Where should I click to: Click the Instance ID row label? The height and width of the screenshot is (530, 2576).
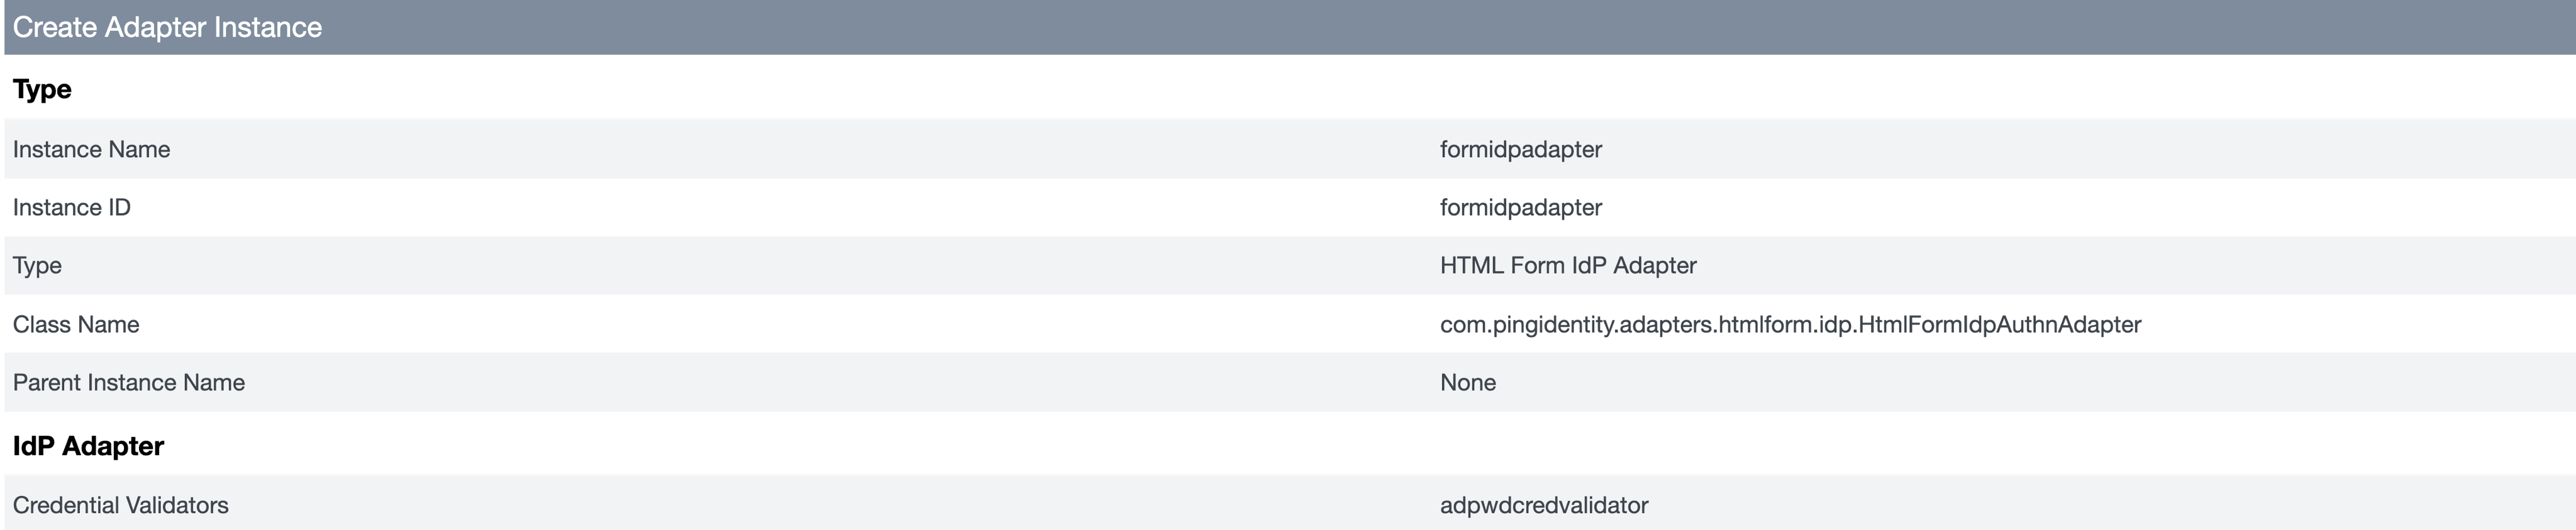(71, 207)
